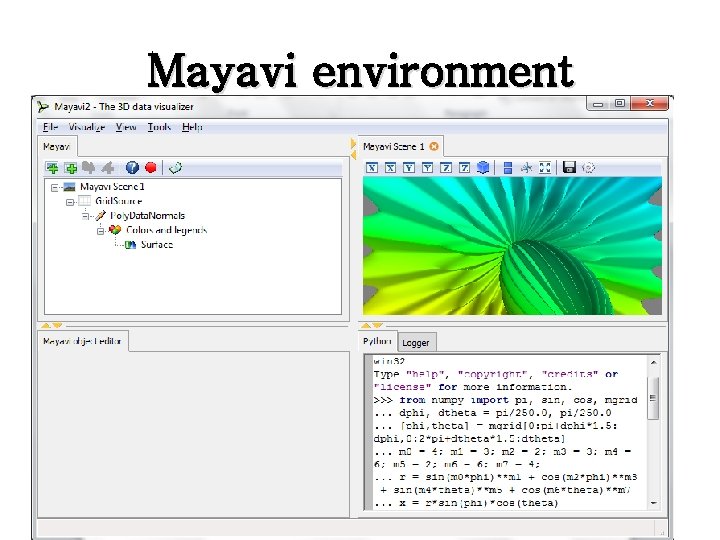Screen dimensions: 720x540
Task: Open the Help menu
Action: pyautogui.click(x=192, y=127)
